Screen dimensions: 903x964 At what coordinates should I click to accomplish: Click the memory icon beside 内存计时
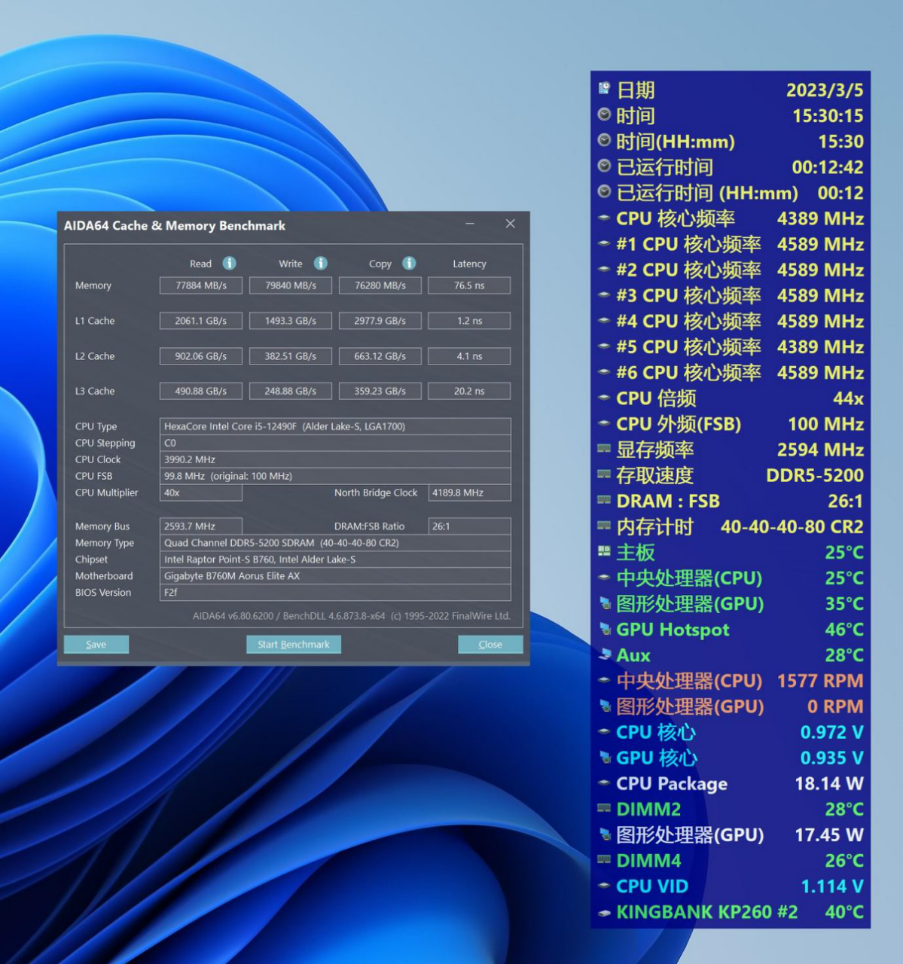coord(604,526)
